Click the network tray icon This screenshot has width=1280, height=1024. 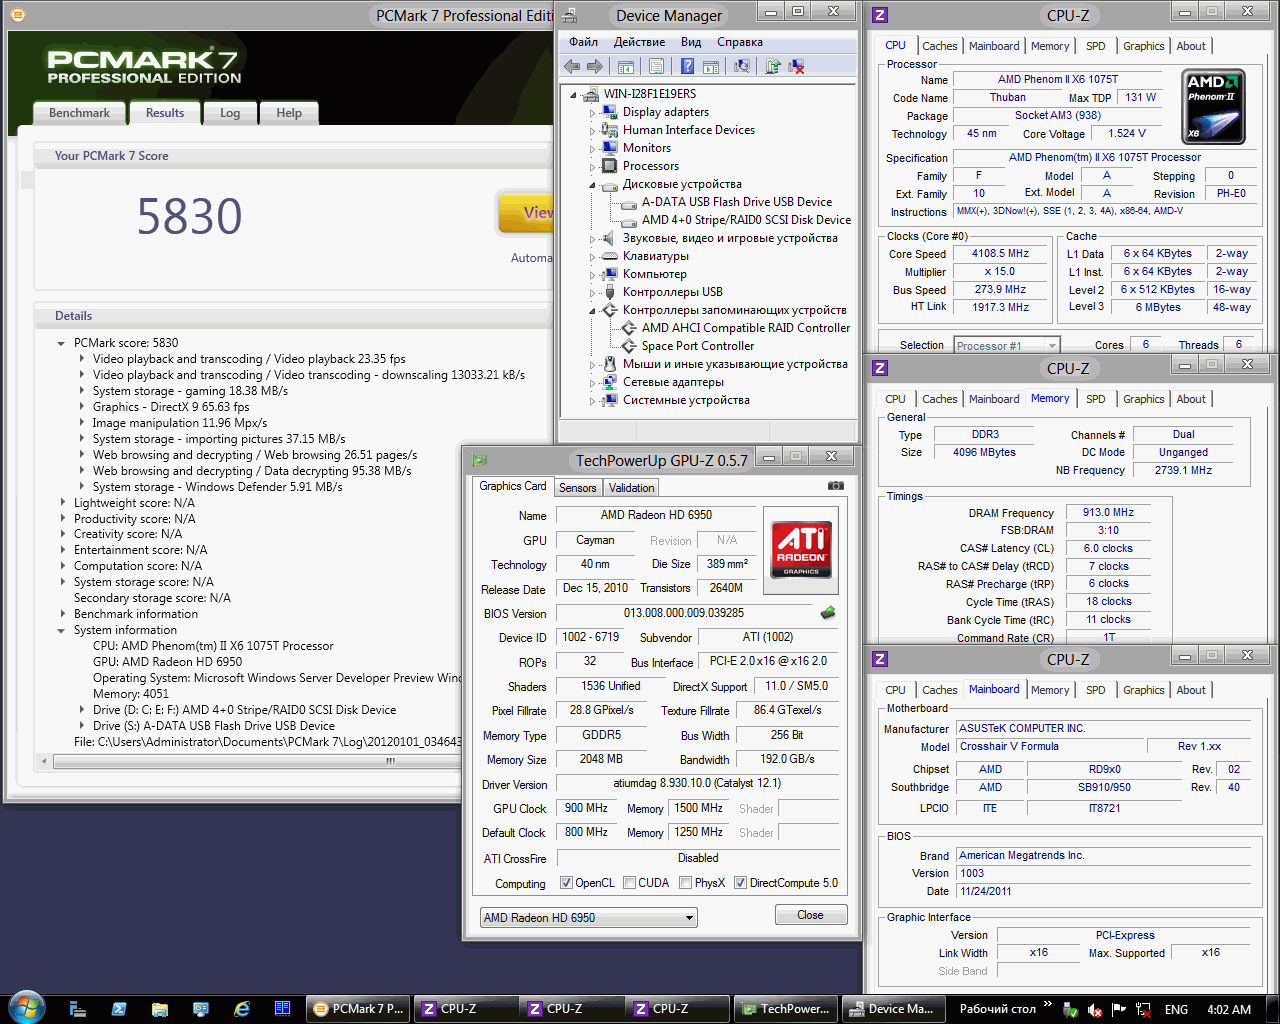pos(1143,1010)
